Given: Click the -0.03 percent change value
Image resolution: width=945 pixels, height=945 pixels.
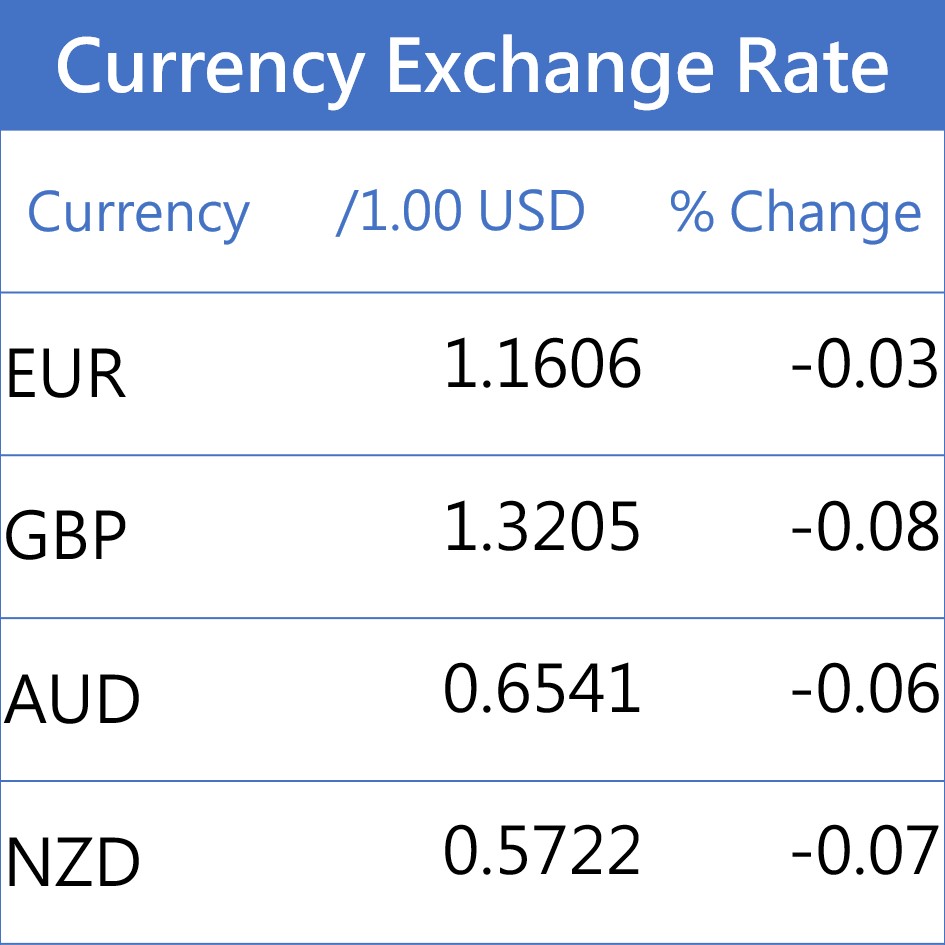Looking at the screenshot, I should pos(865,363).
